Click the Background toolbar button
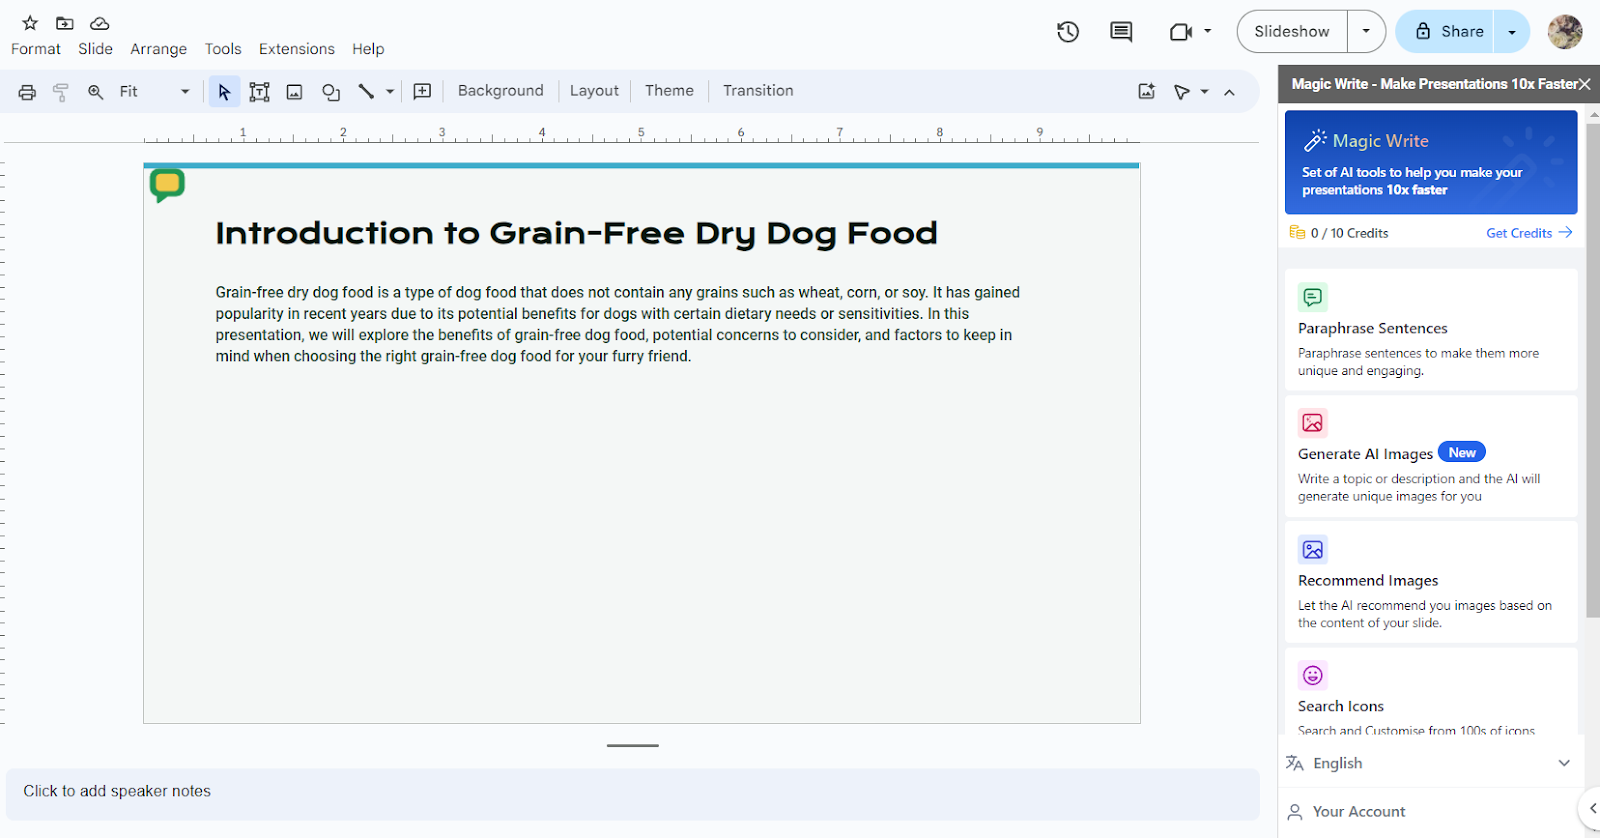This screenshot has width=1600, height=838. click(501, 91)
